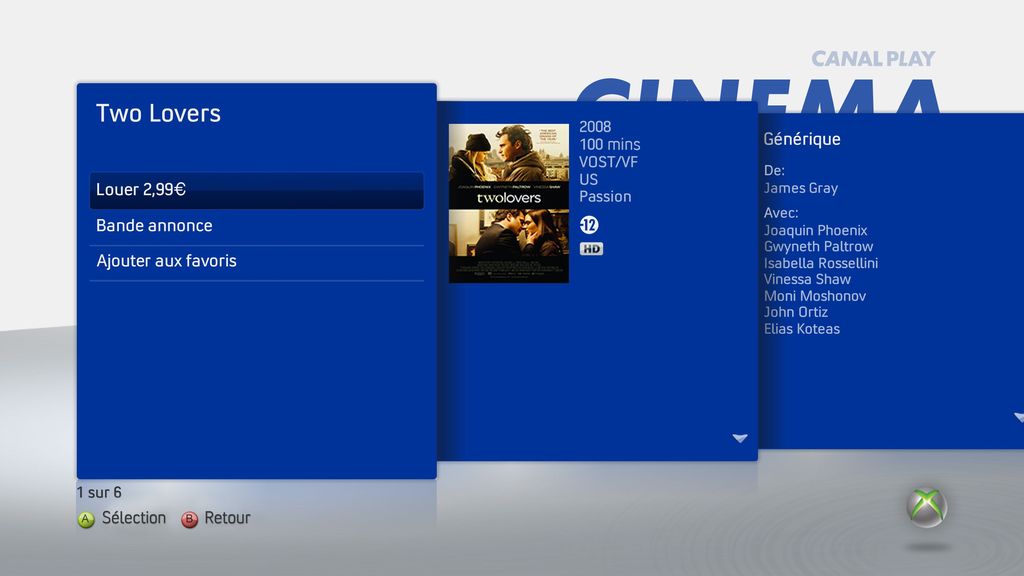Click the green A Sélection button icon
1024x576 pixels.
coord(86,519)
